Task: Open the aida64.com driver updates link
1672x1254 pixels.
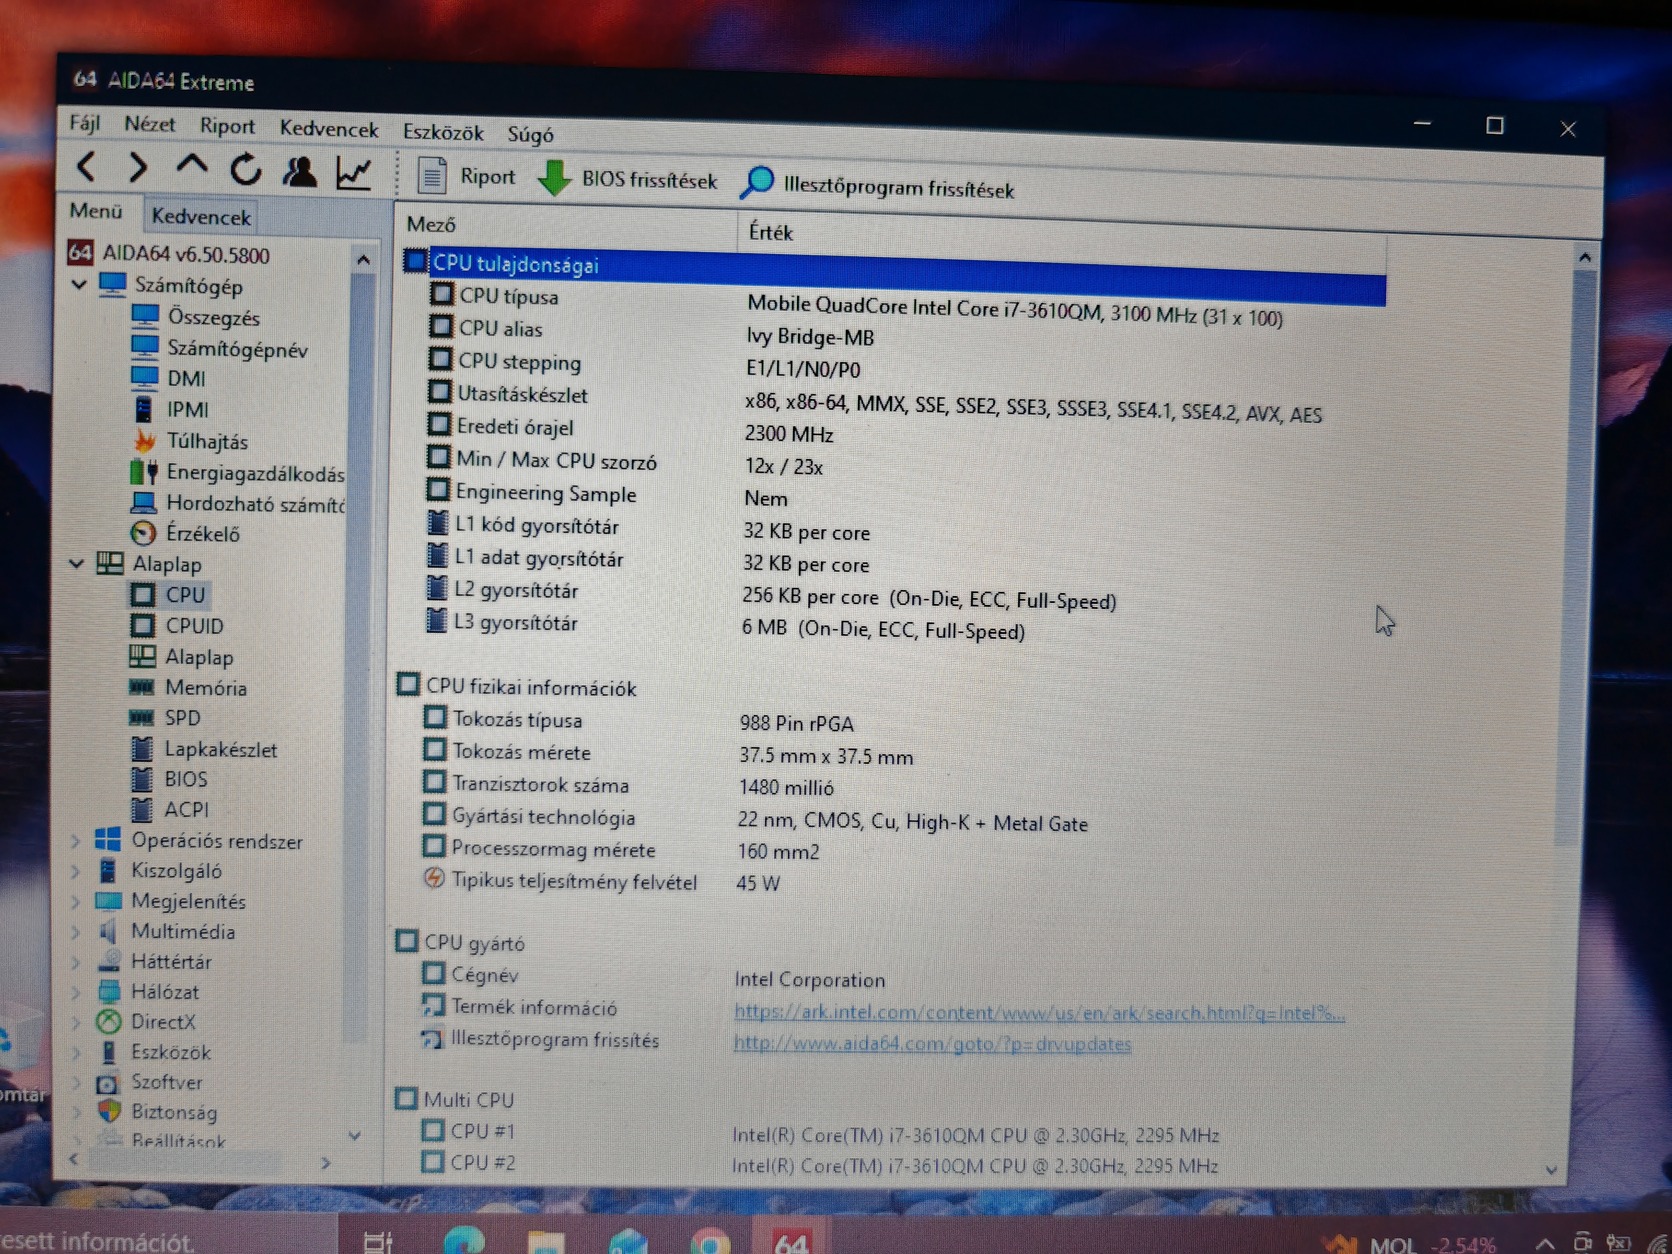Action: [932, 1044]
